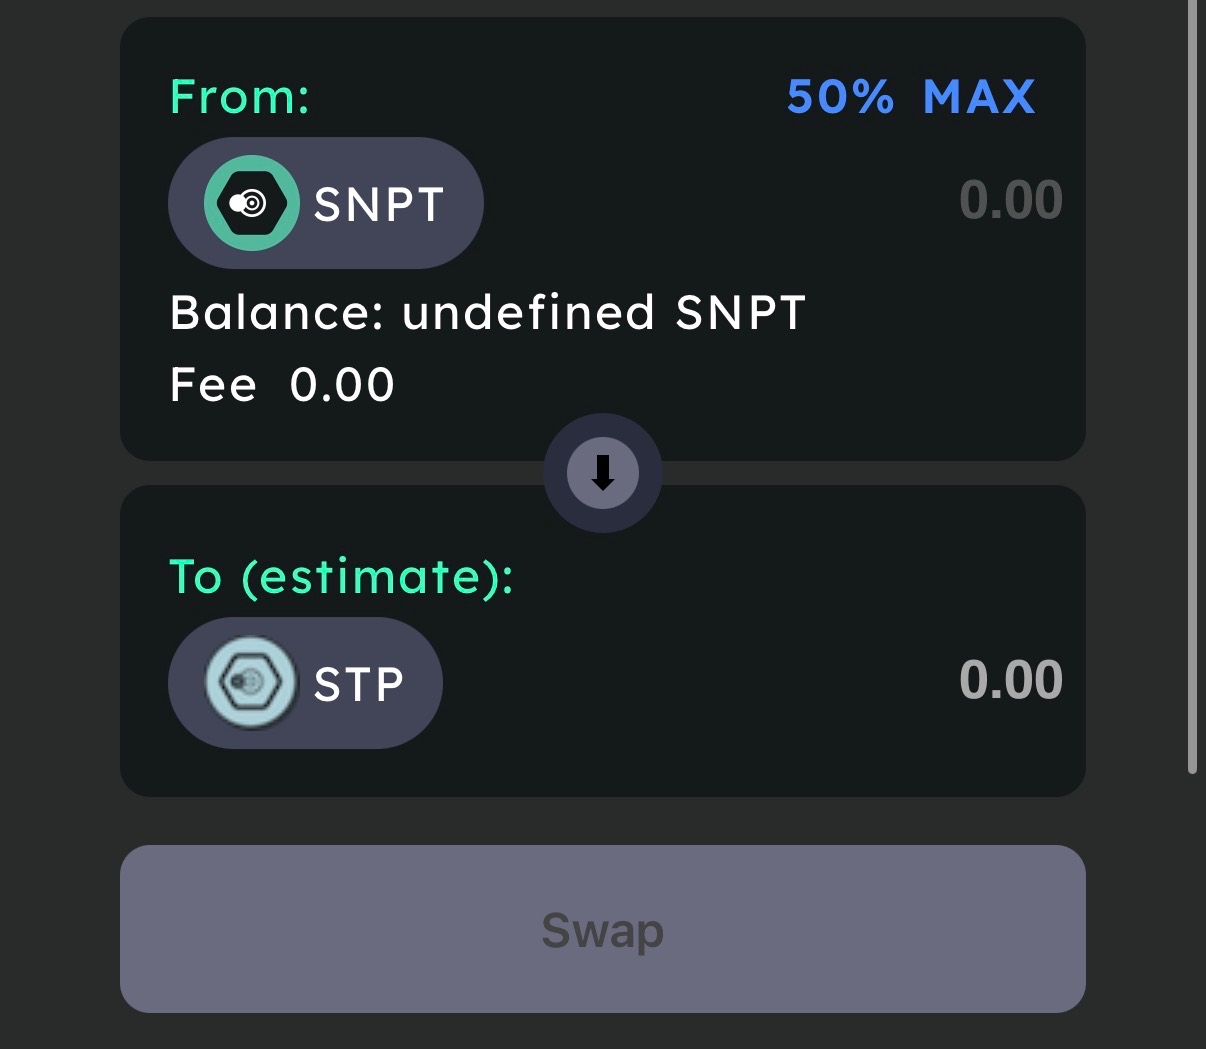Image resolution: width=1206 pixels, height=1049 pixels.
Task: Select the From panel header
Action: click(239, 96)
